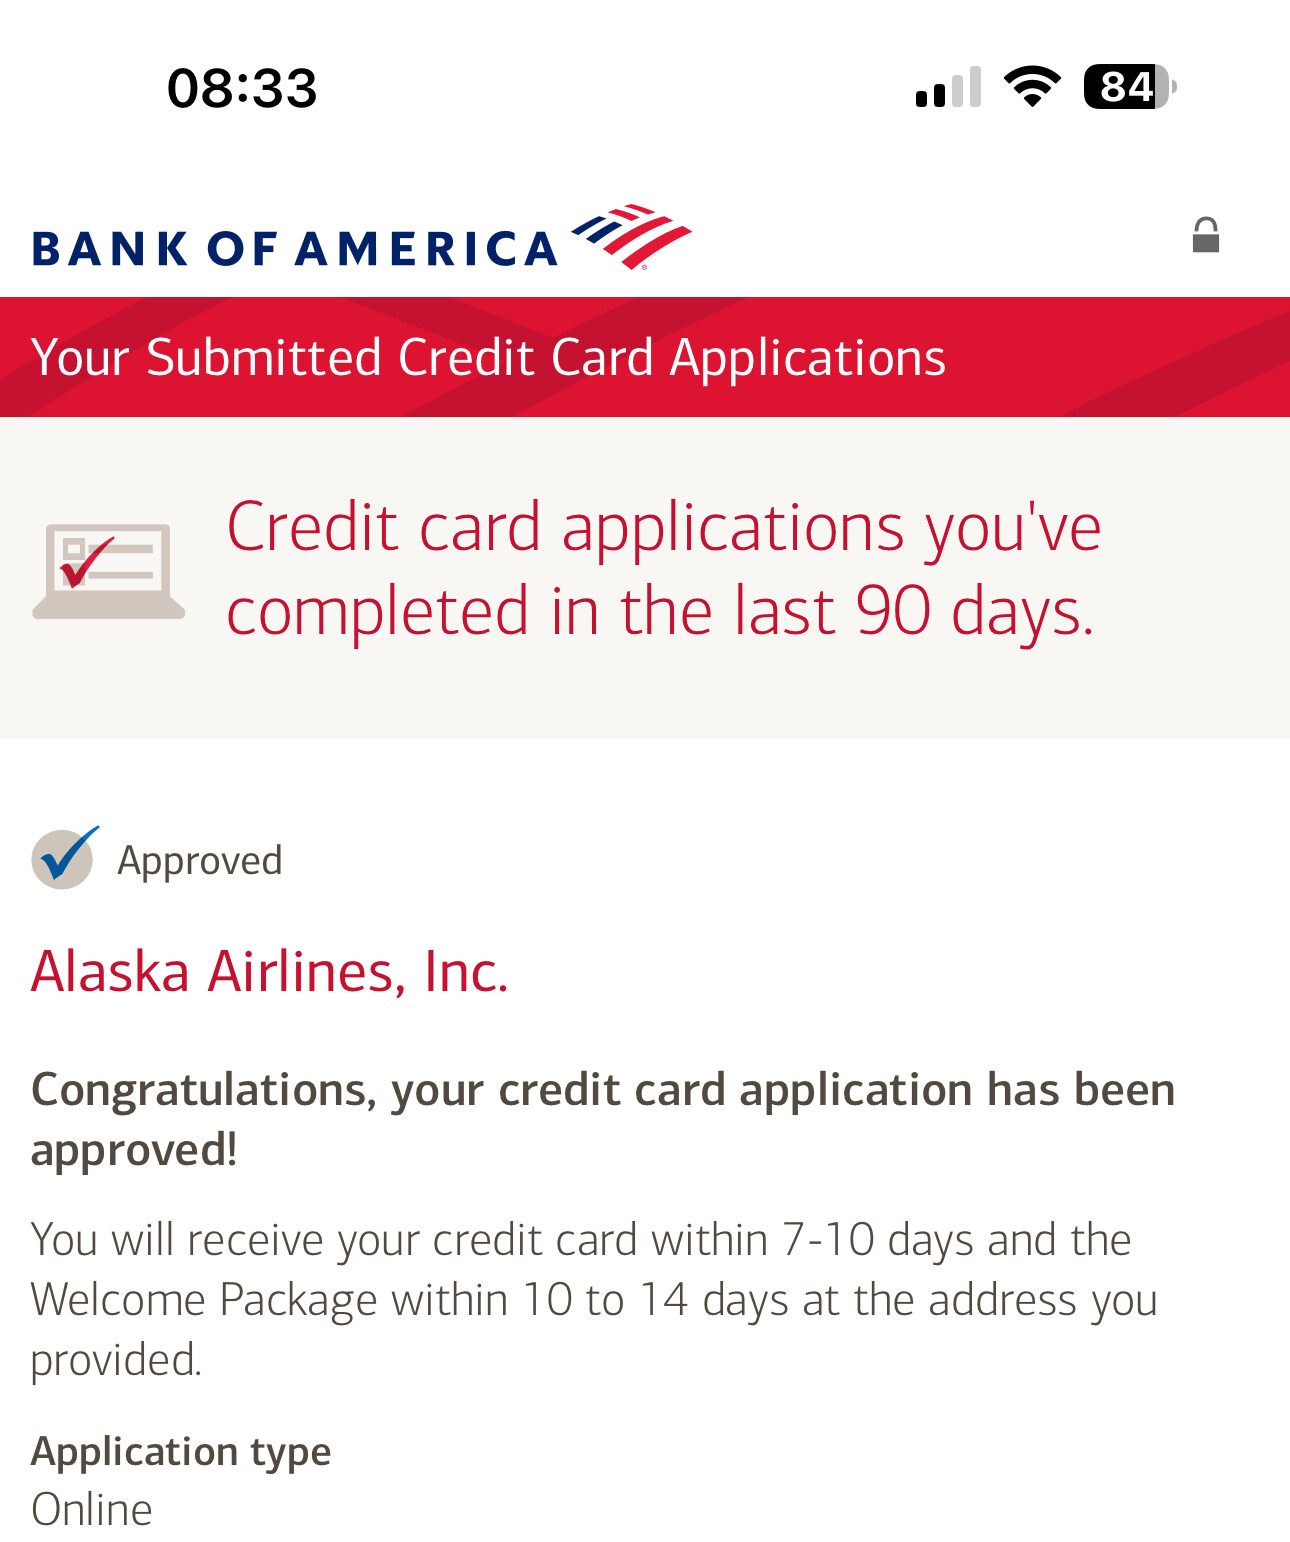The image size is (1290, 1542).
Task: Tap the word 'approved!' in bold message
Action: tap(134, 1150)
